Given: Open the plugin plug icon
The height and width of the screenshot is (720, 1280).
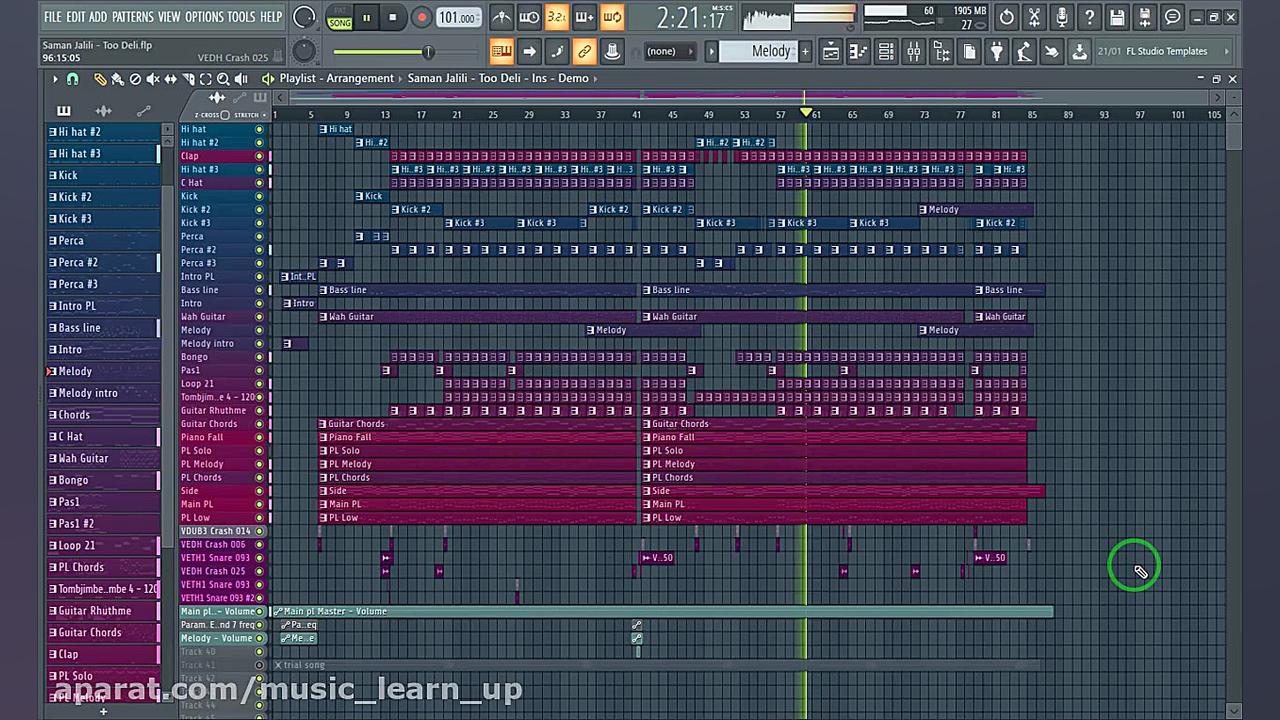Looking at the screenshot, I should 996,51.
